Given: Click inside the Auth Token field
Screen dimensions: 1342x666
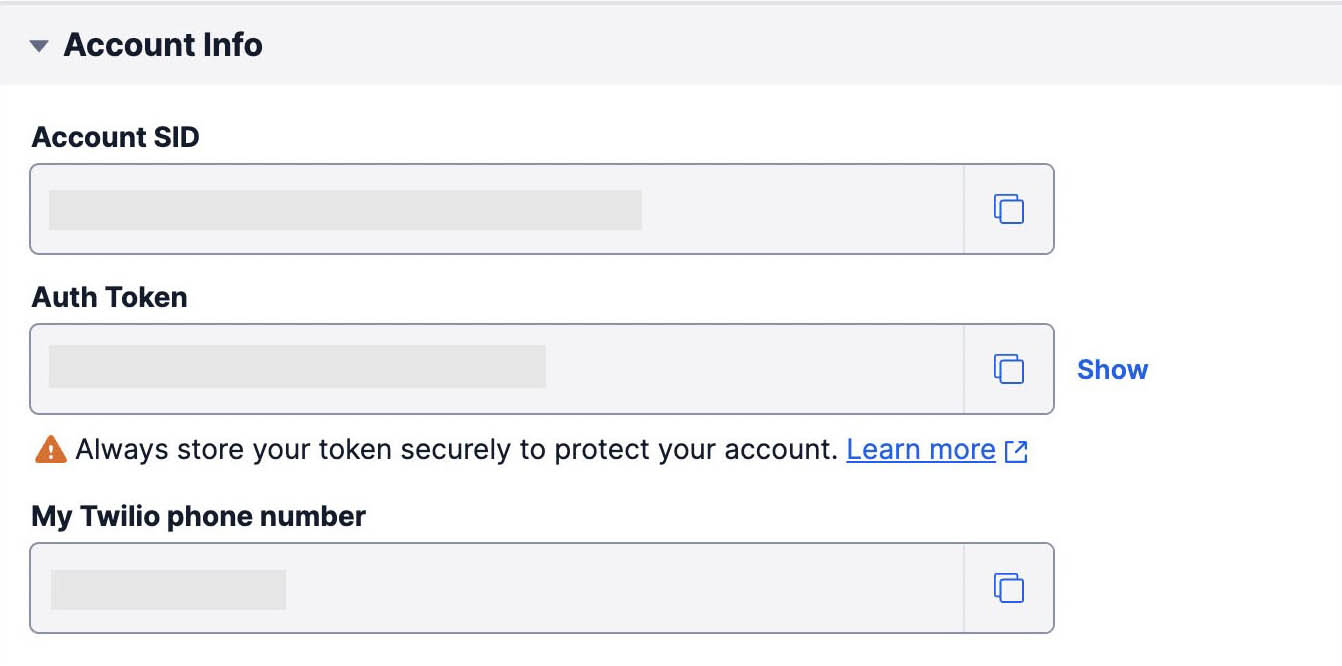Looking at the screenshot, I should pyautogui.click(x=750, y=369).
